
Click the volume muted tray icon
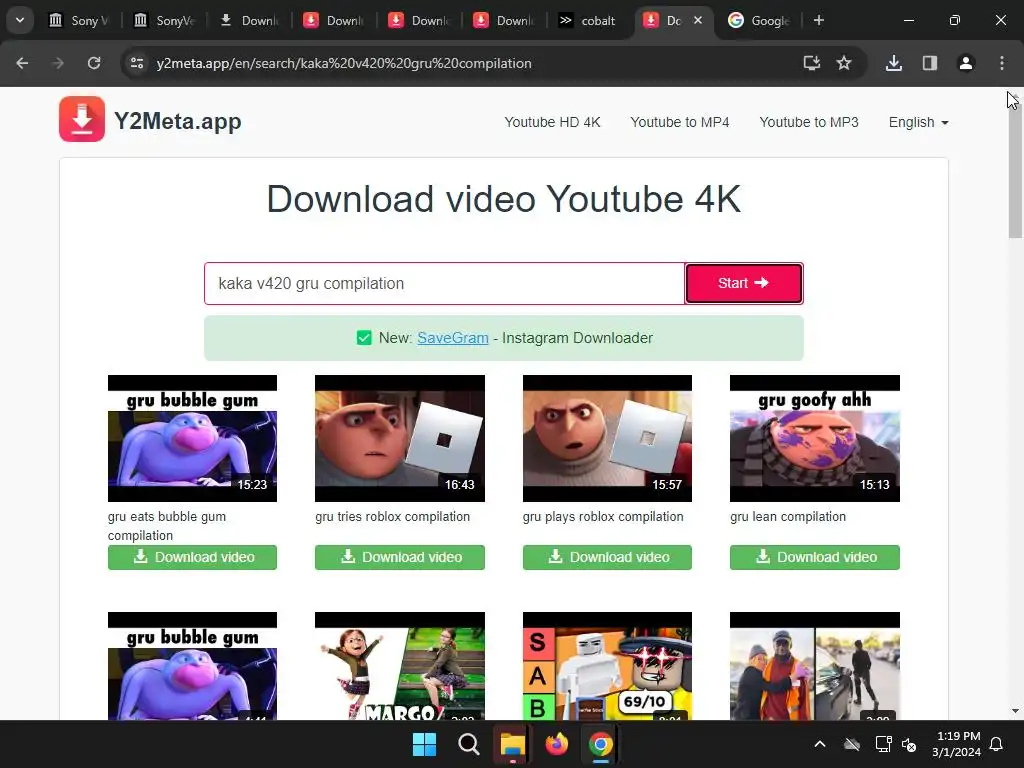coord(909,744)
